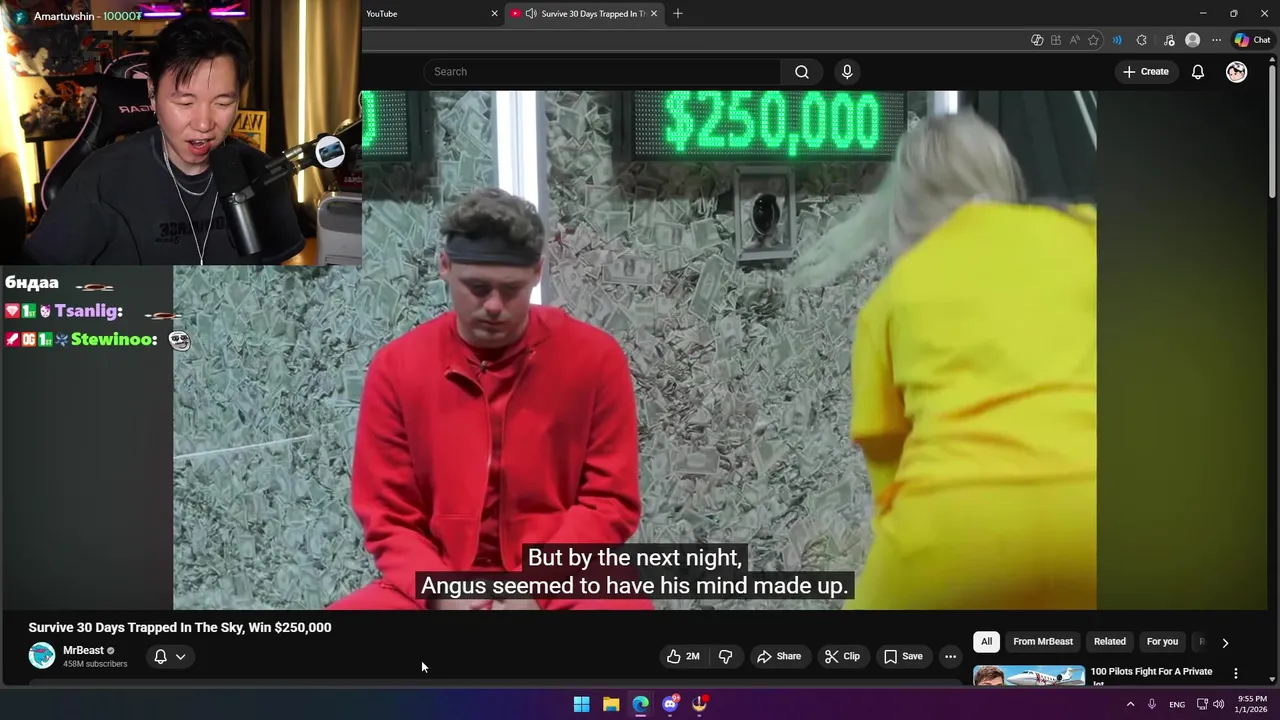Toggle the subscription notification bell for MrBeast
1280x720 pixels.
pos(160,656)
